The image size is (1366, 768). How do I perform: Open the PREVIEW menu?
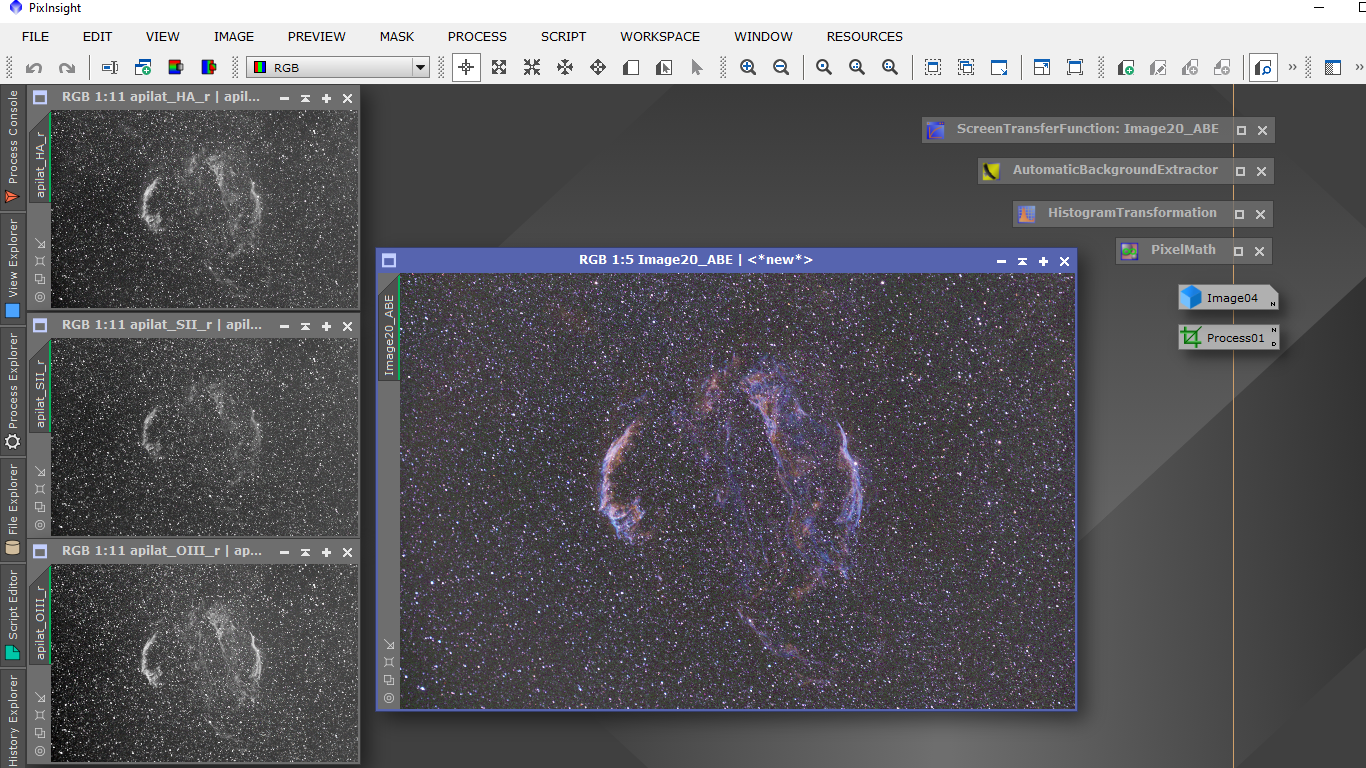point(317,36)
